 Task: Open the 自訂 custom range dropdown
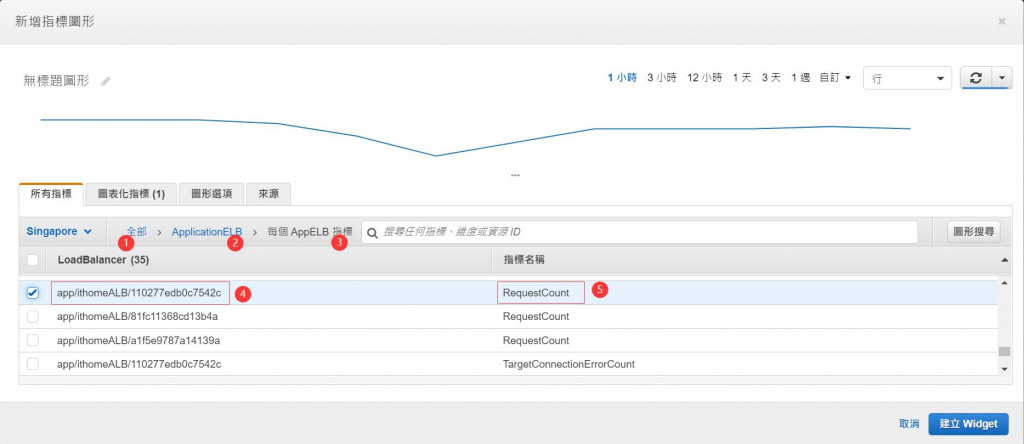[835, 78]
